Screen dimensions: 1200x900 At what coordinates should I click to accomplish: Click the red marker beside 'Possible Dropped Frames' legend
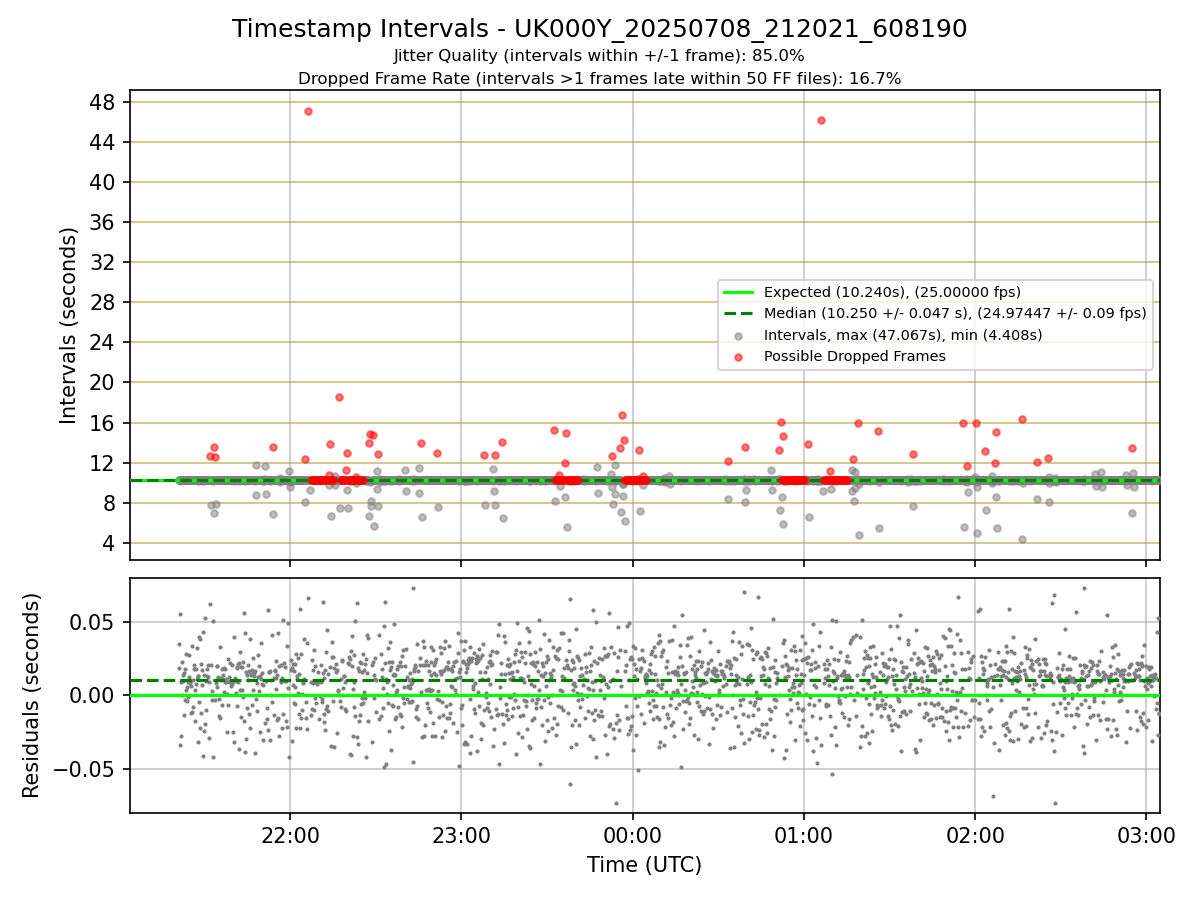738,357
